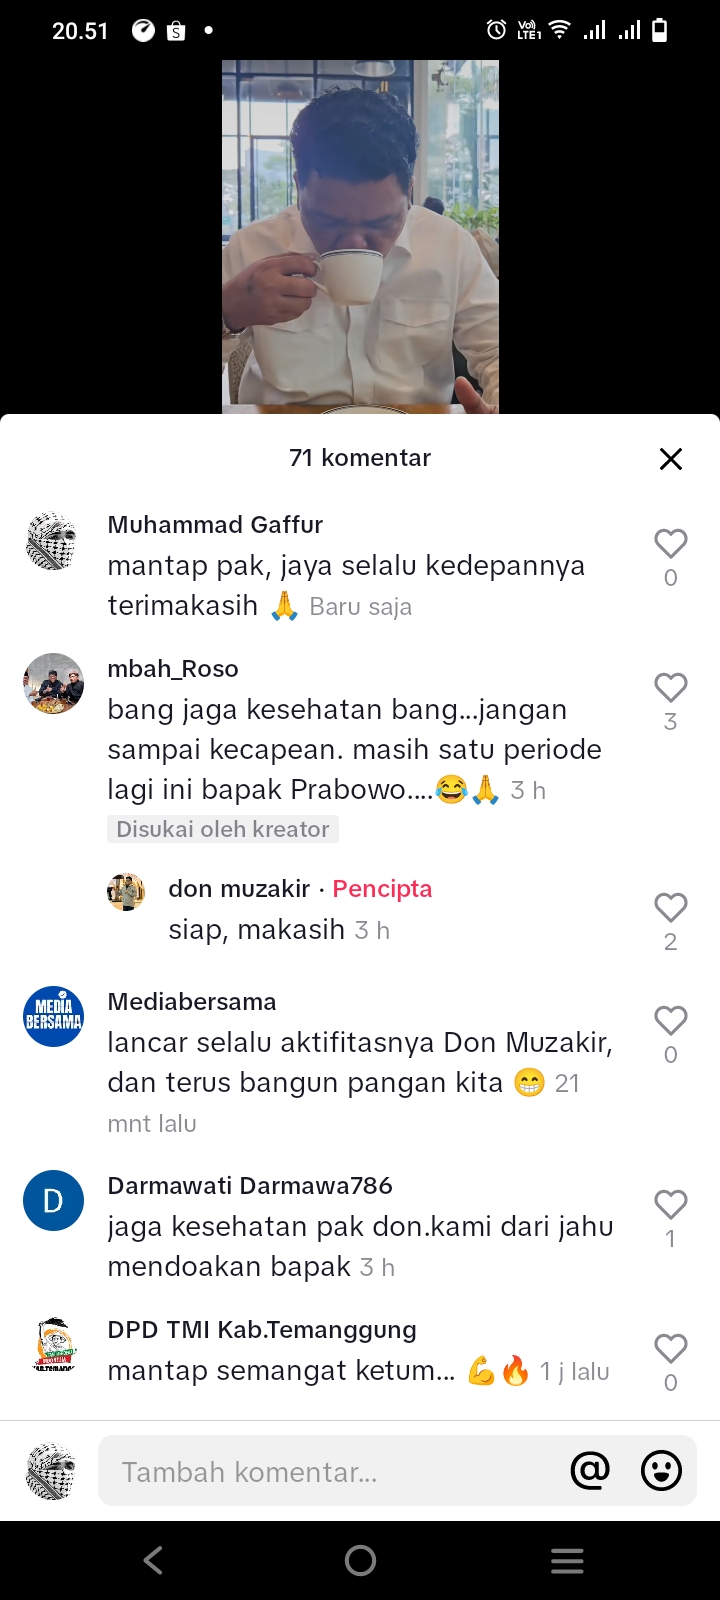
Task: Tap the video preview above comments
Action: click(x=360, y=236)
